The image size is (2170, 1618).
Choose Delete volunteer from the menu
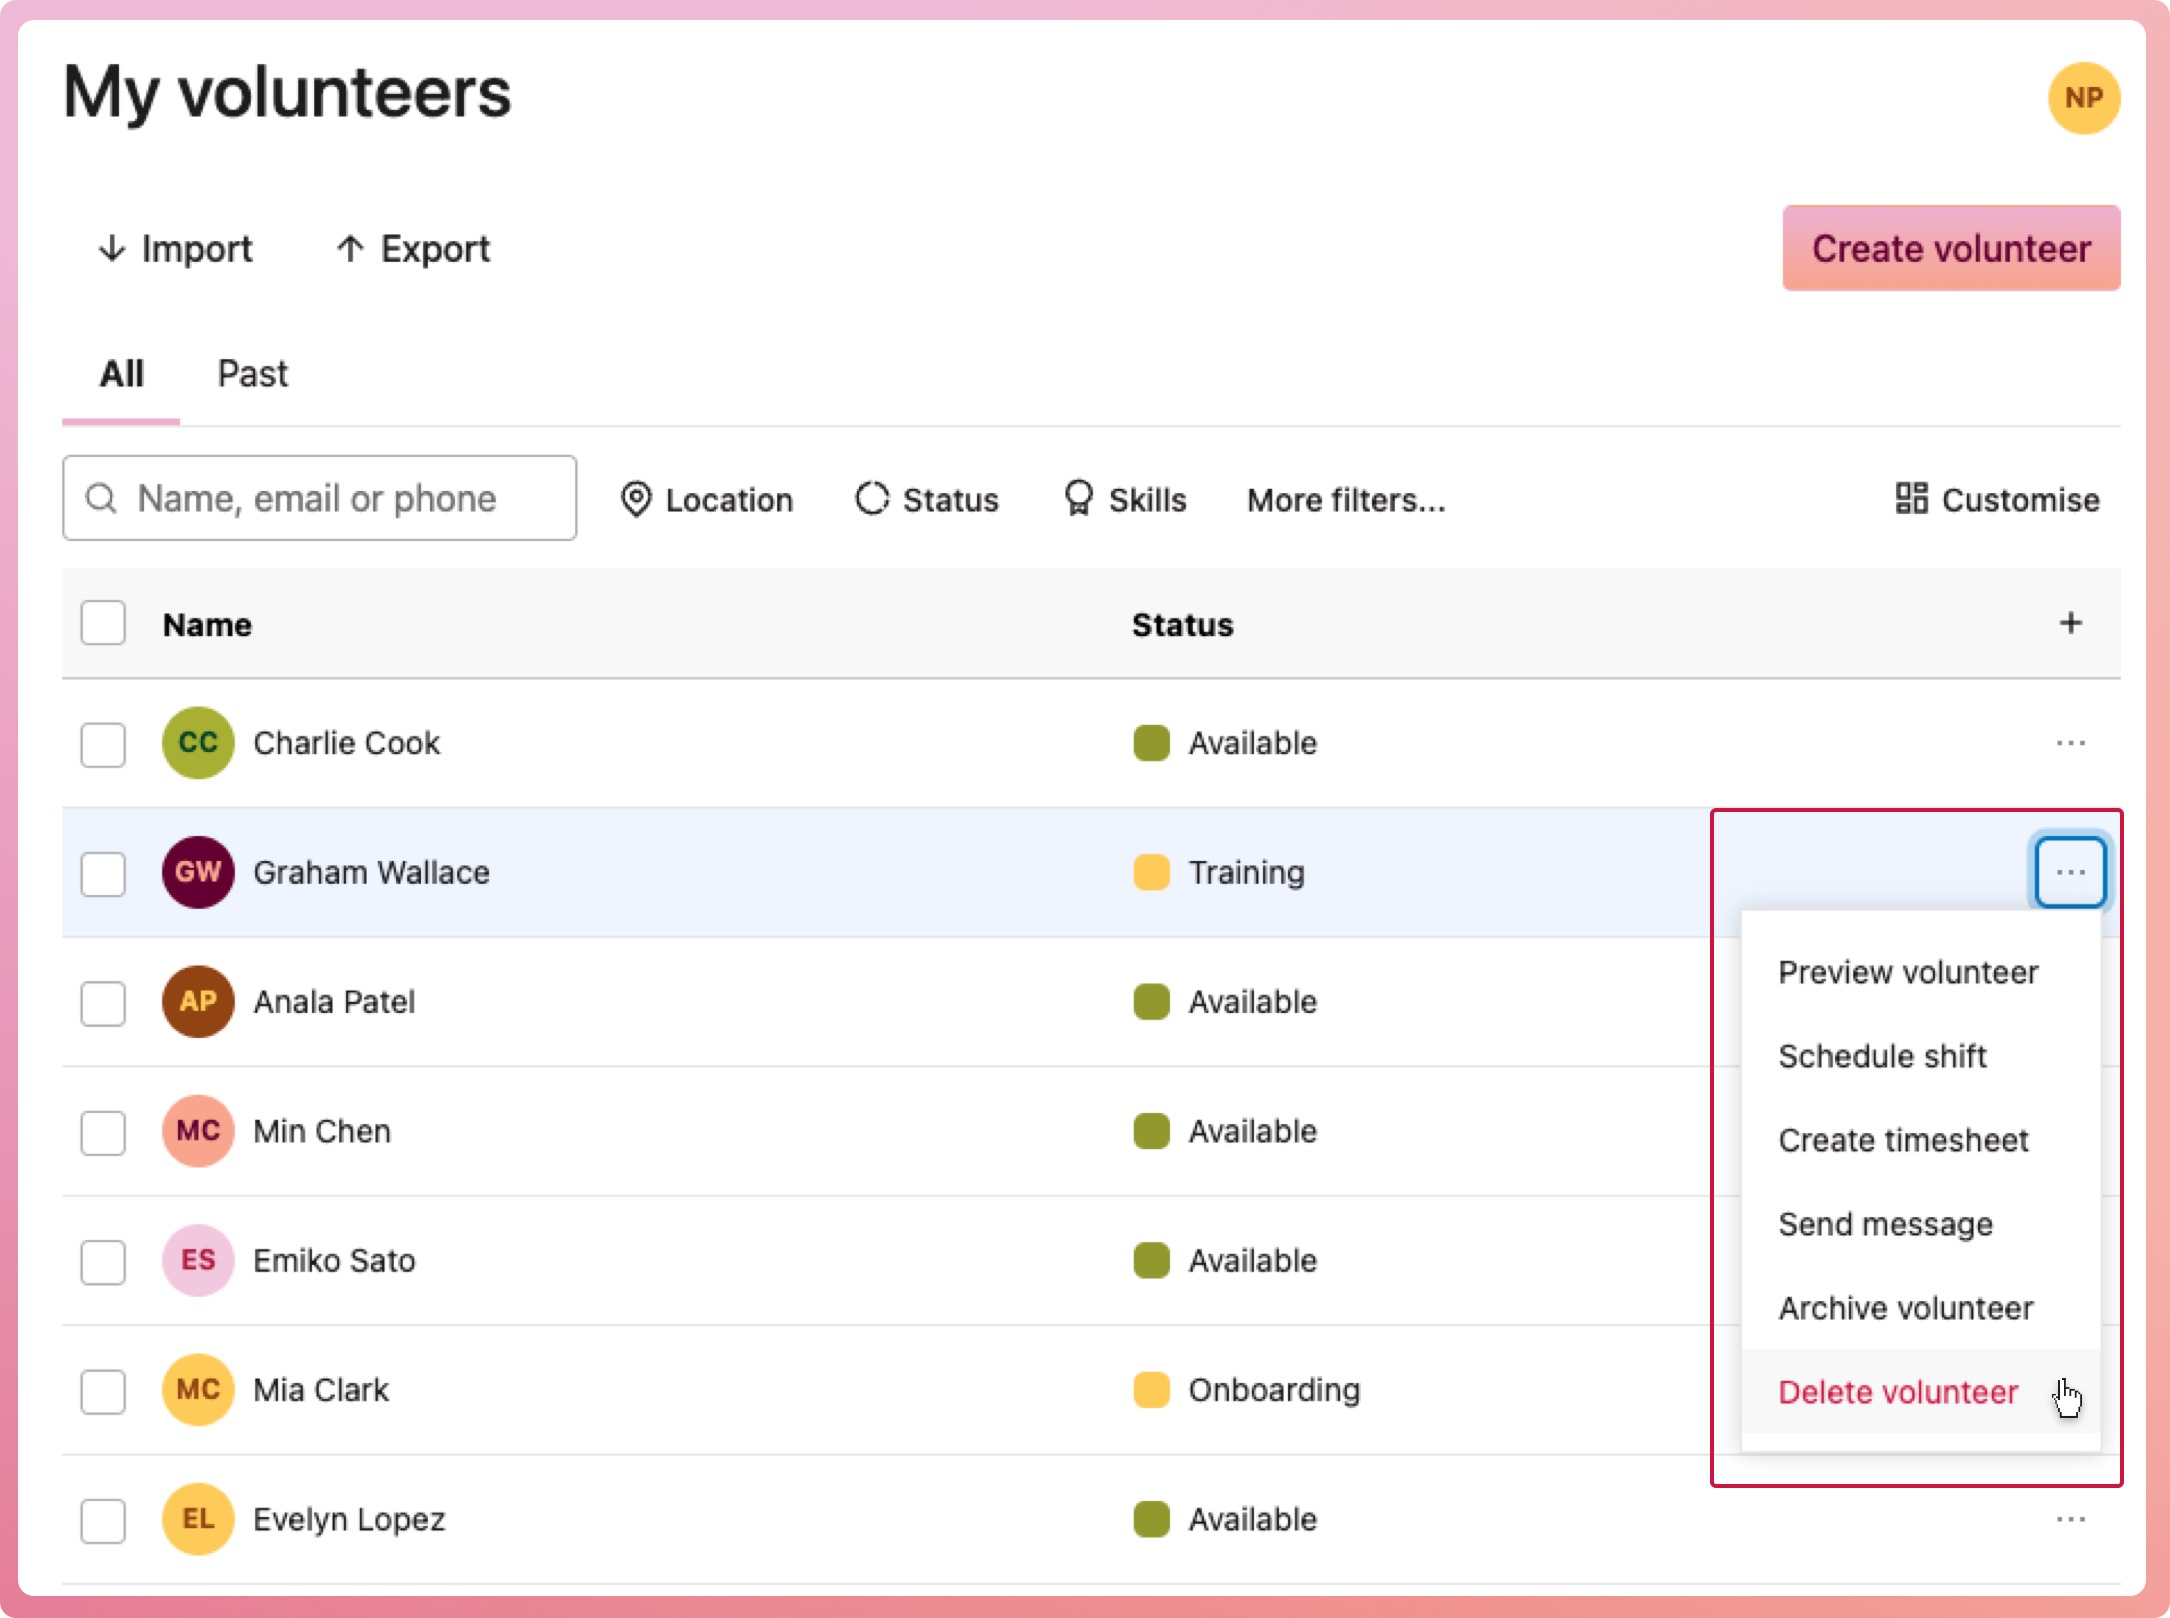(x=1897, y=1391)
